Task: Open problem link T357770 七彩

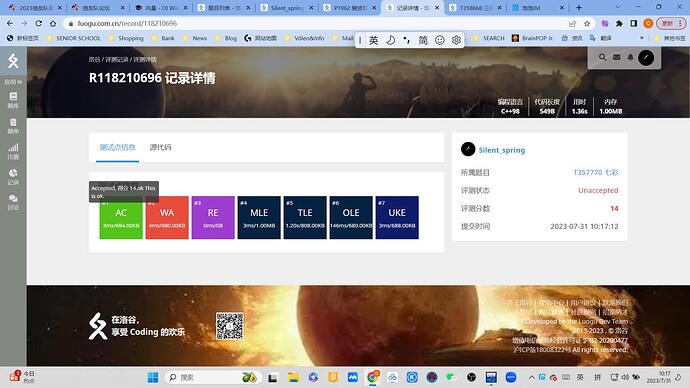Action: point(596,172)
